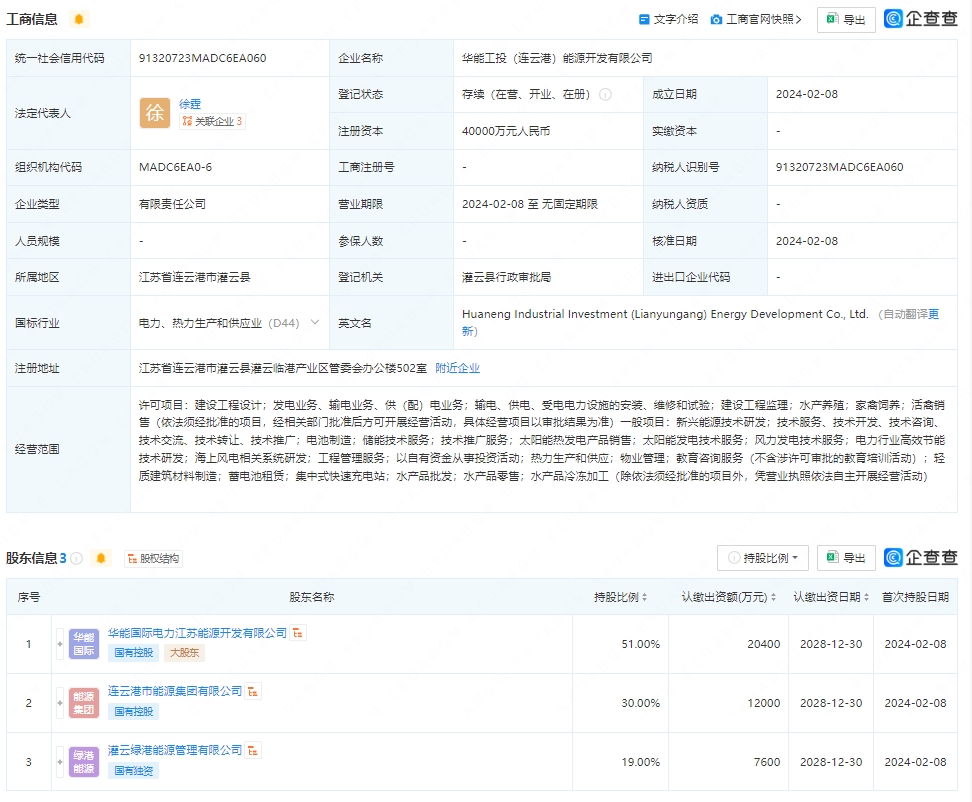Sort by 认缴出资额 column header
The height and width of the screenshot is (802, 972).
pyautogui.click(x=728, y=597)
